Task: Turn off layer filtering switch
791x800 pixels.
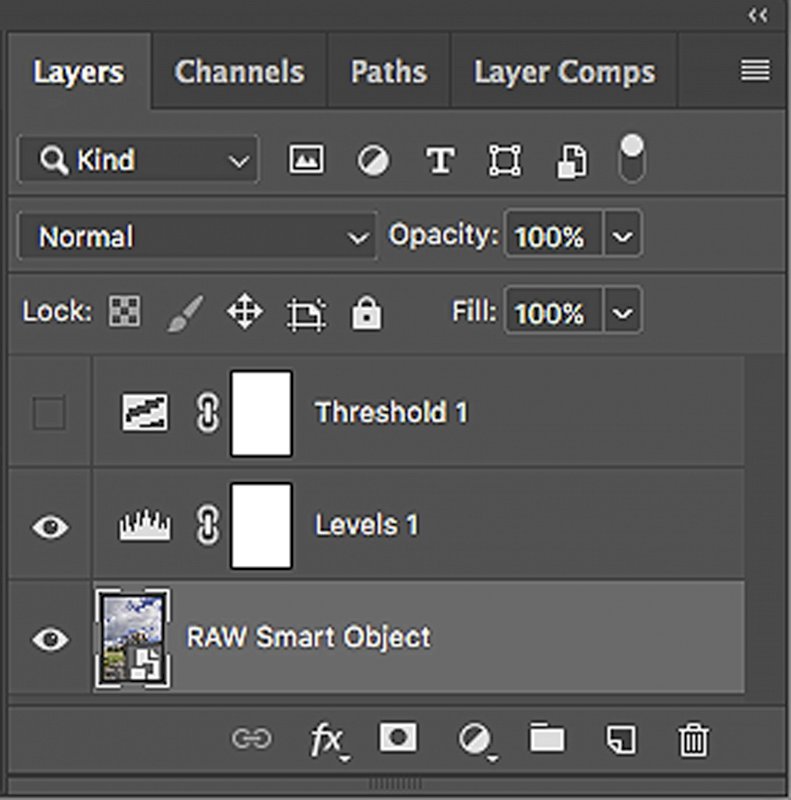Action: pos(632,158)
